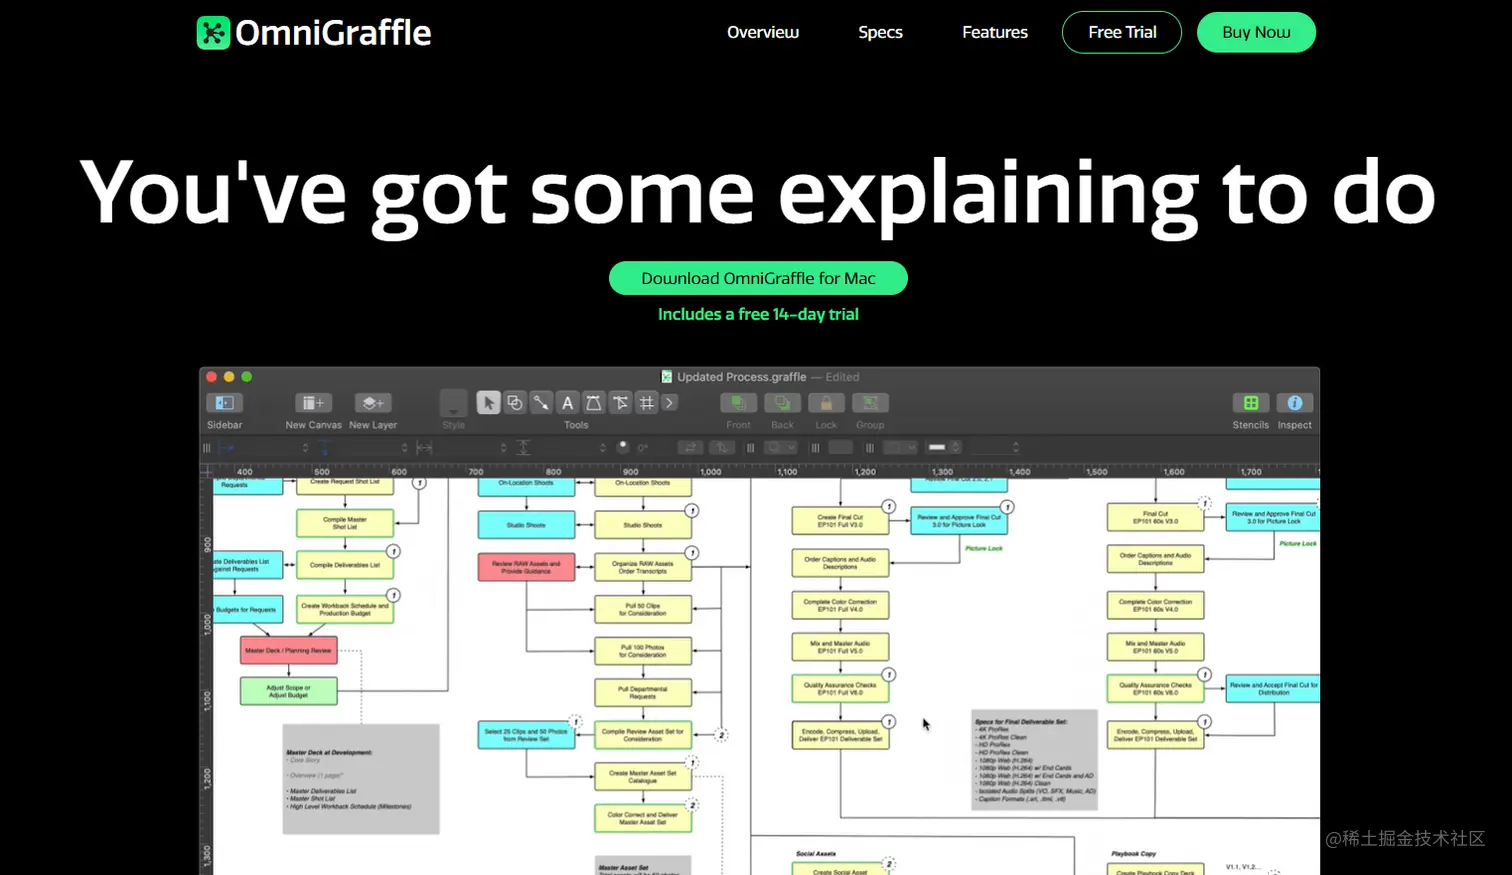The width and height of the screenshot is (1512, 875).
Task: Open the Inspect panel
Action: click(1294, 403)
